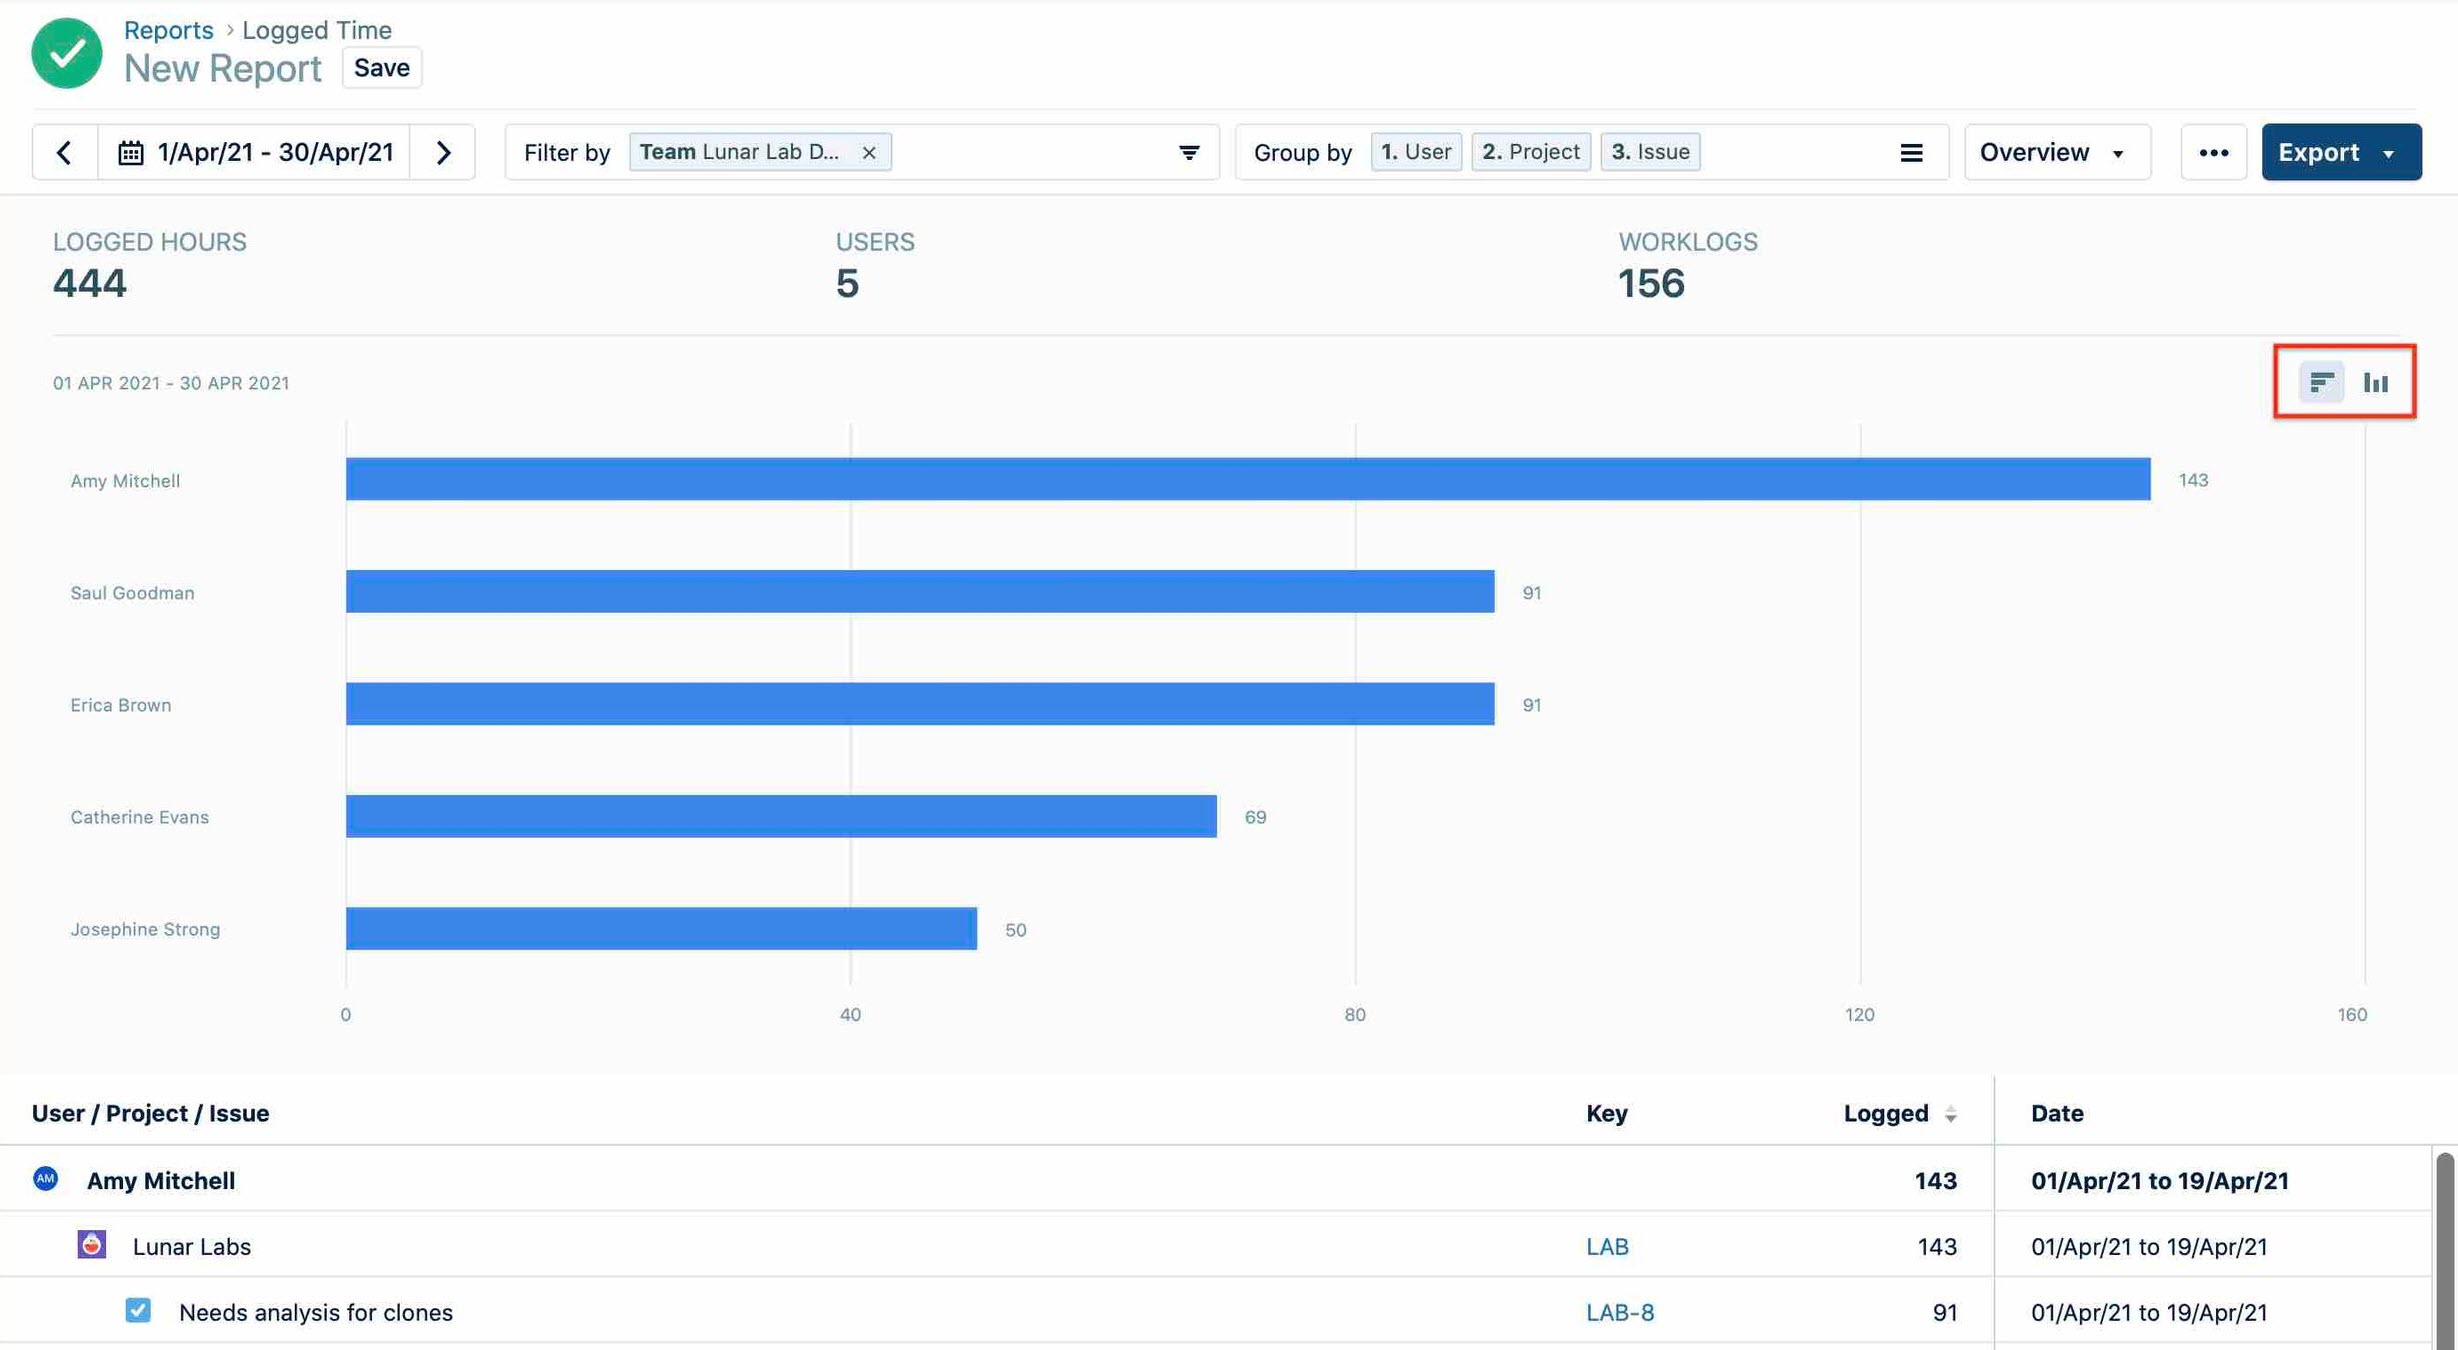
Task: Open the filter options funnel icon
Action: 1188,152
